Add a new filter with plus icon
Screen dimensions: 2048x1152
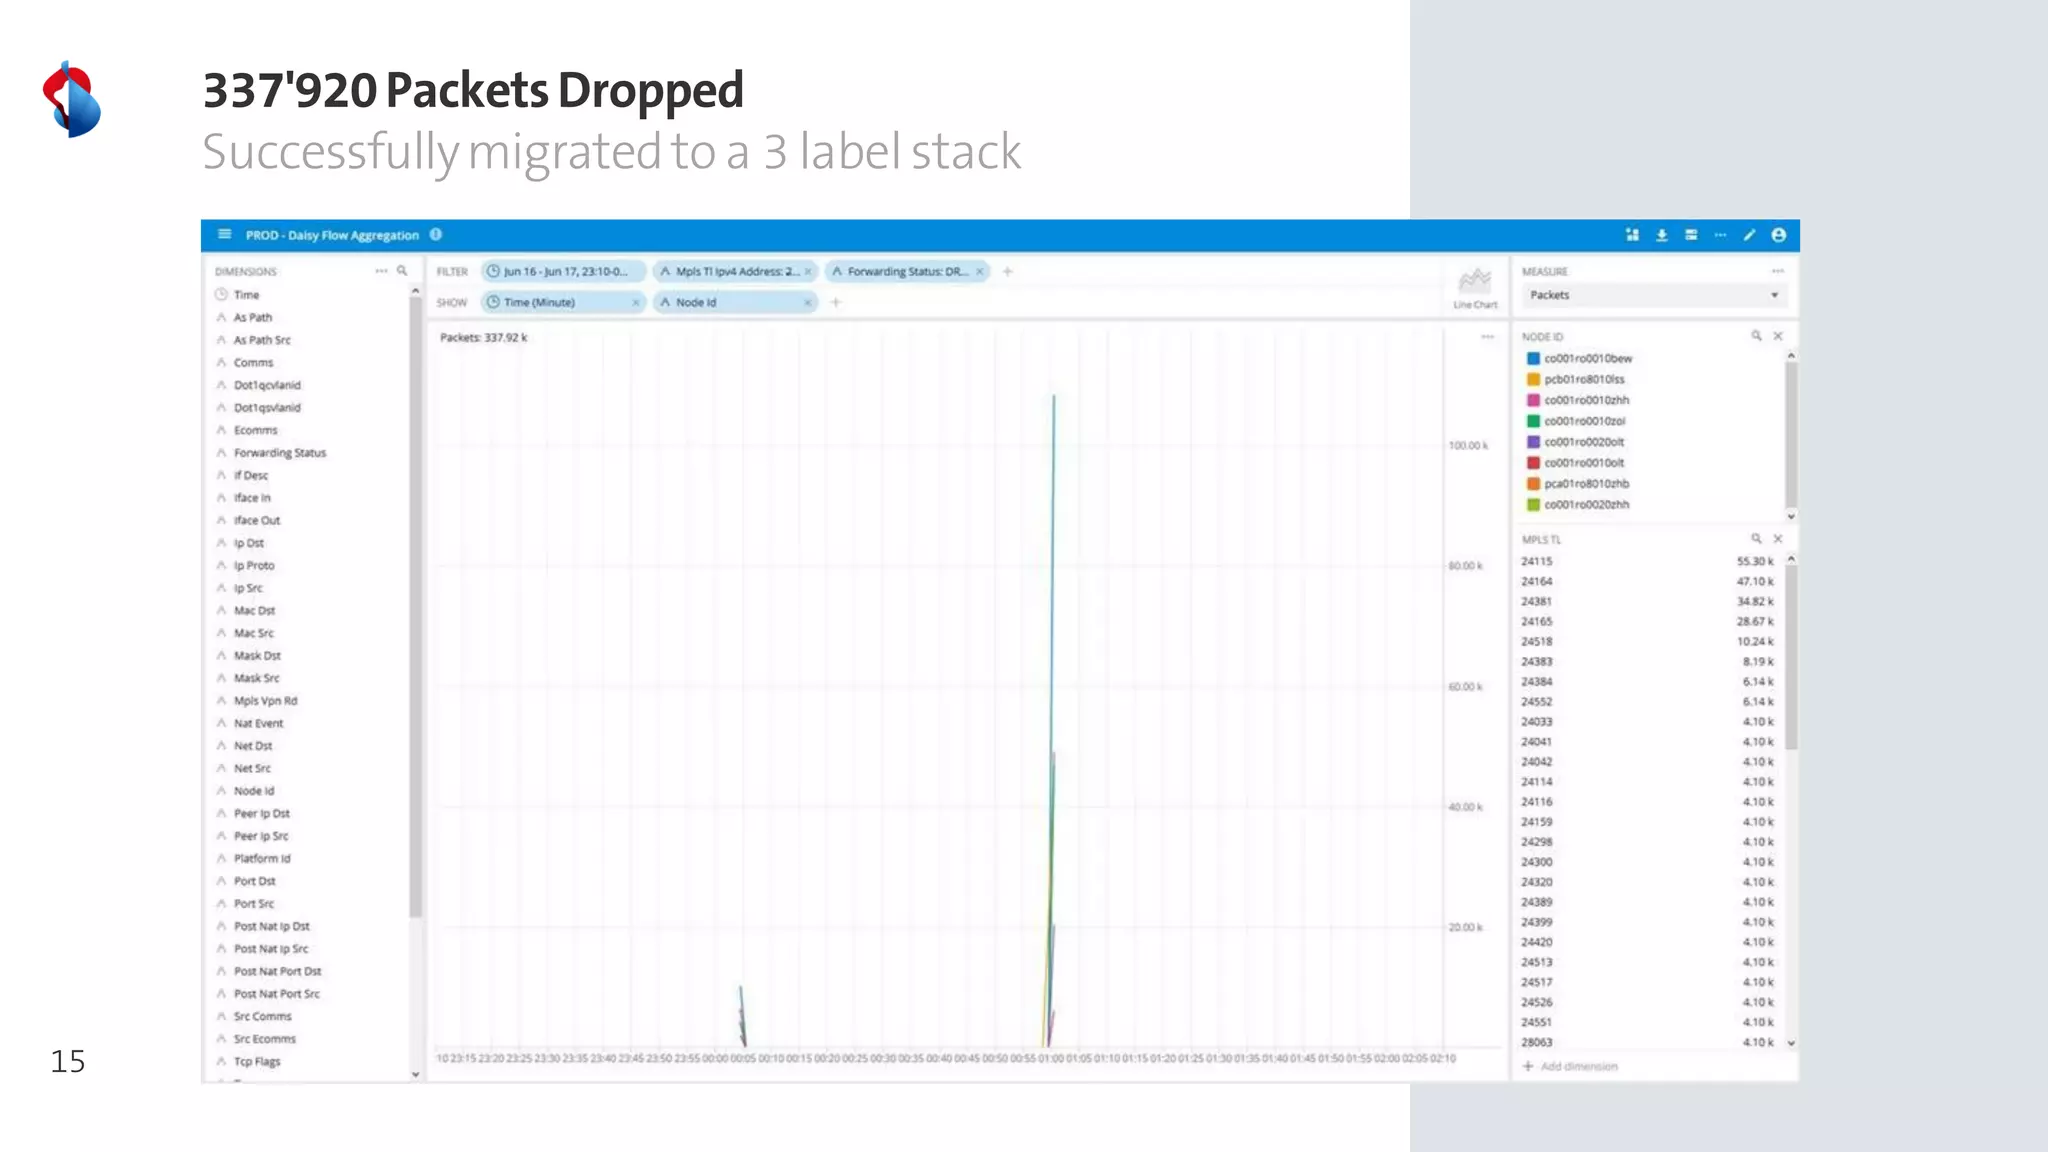click(1008, 271)
